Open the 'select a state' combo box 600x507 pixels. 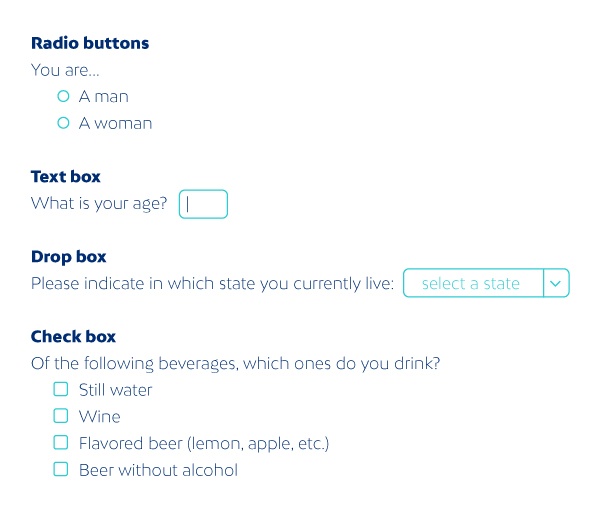pos(472,284)
